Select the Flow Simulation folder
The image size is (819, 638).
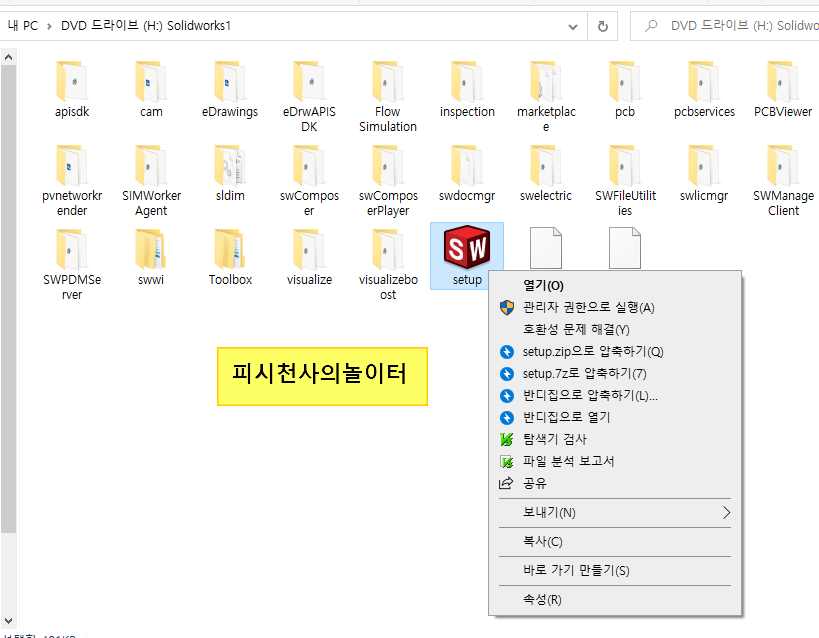[x=388, y=96]
